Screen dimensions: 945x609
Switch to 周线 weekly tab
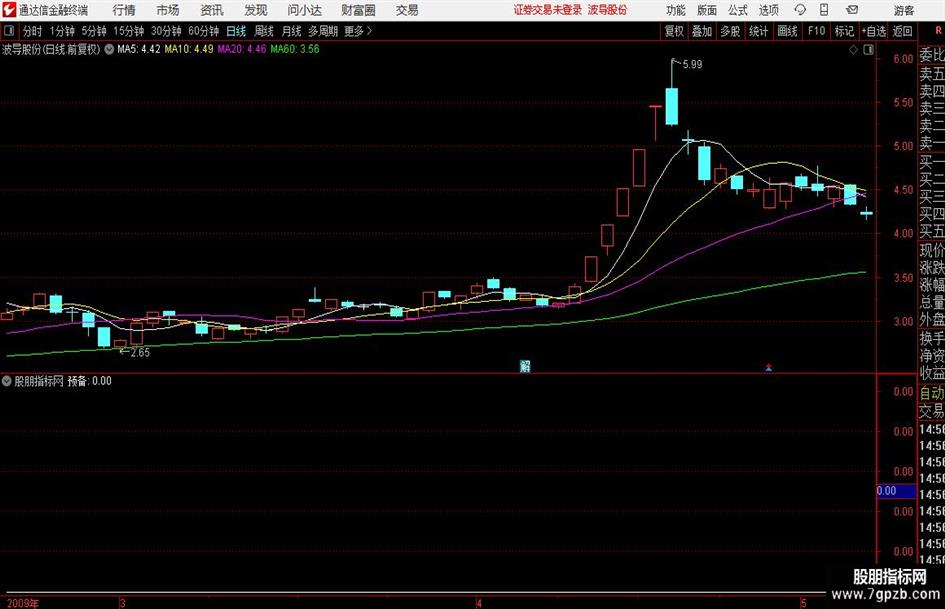pos(263,31)
